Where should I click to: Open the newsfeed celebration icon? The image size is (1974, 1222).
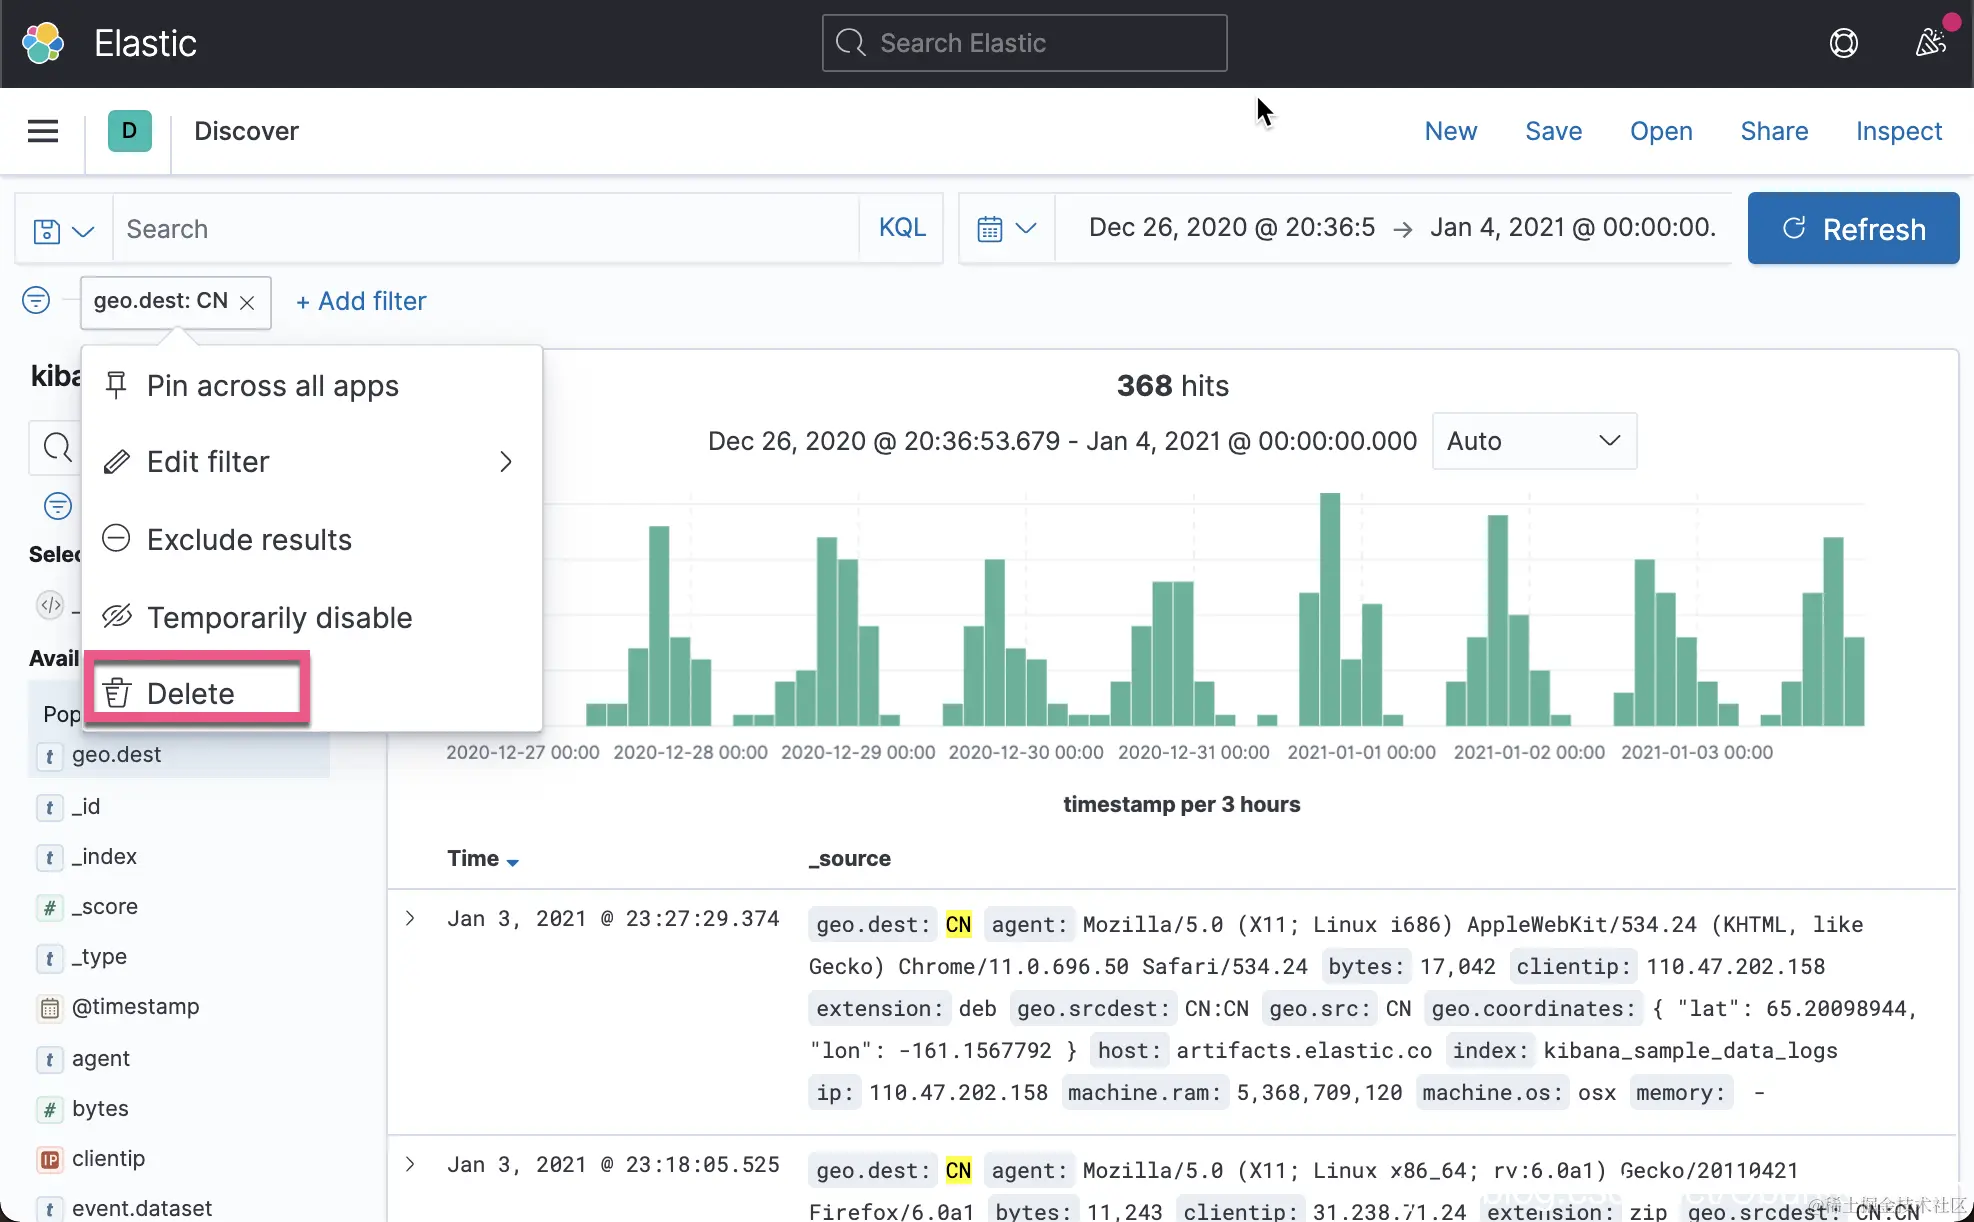point(1930,43)
